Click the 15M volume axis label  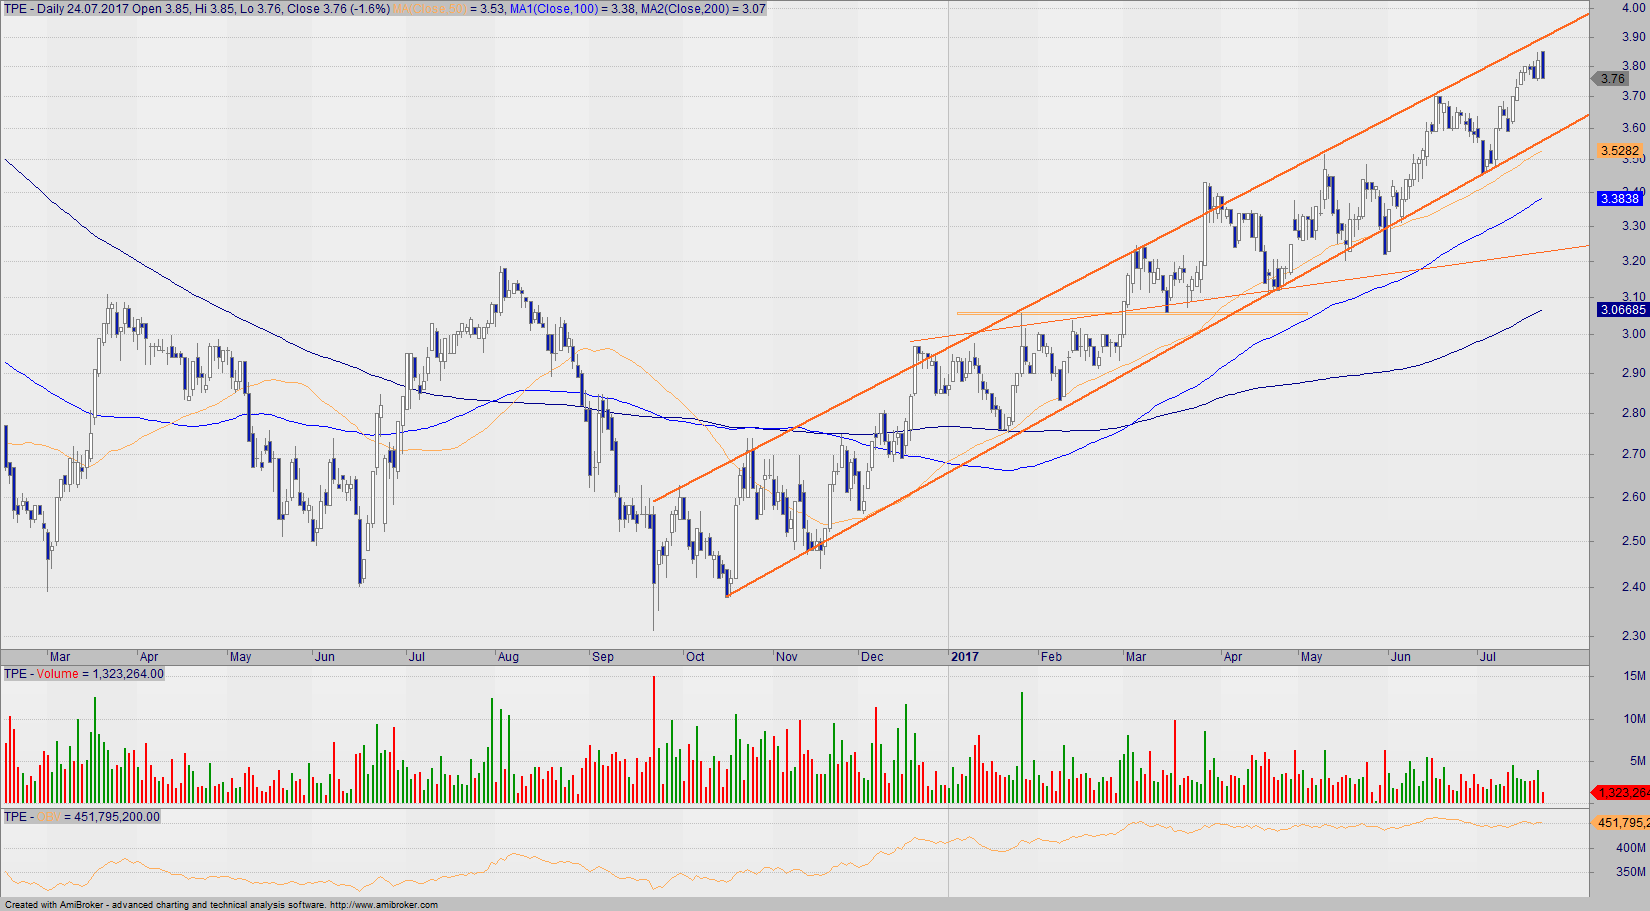(x=1634, y=676)
